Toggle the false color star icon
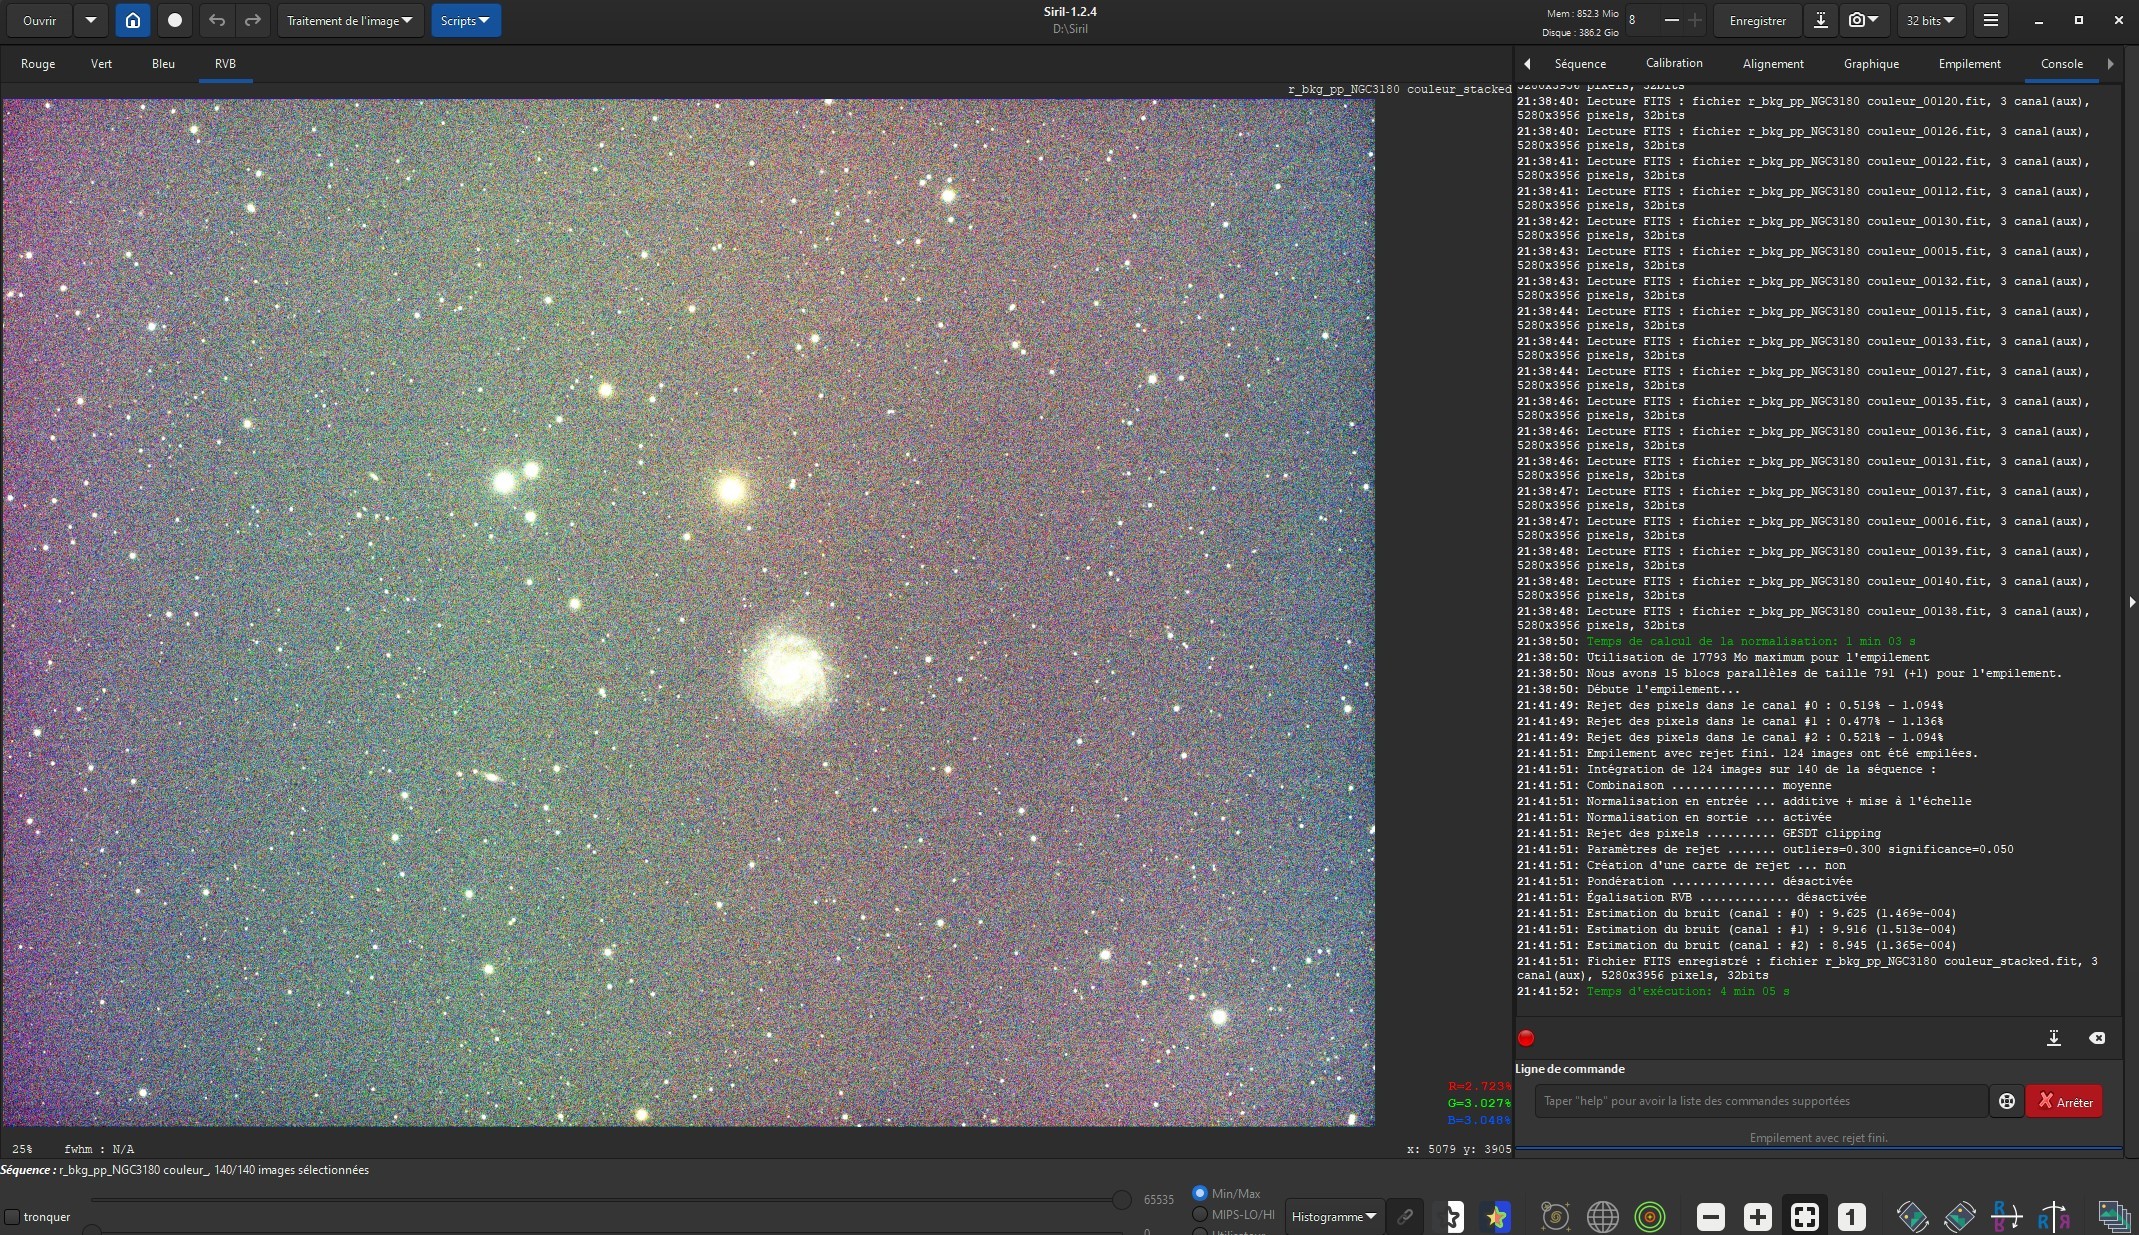 point(1497,1216)
